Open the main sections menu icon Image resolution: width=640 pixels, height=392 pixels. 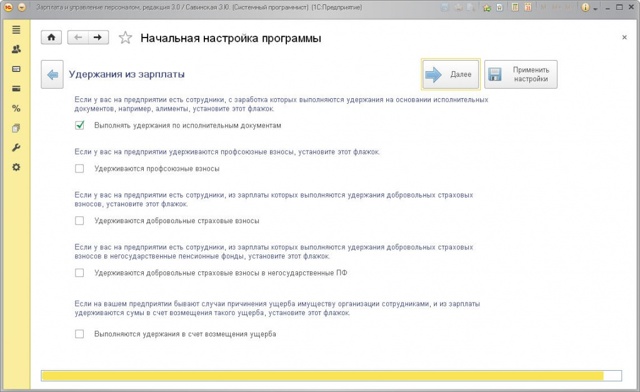coord(16,30)
